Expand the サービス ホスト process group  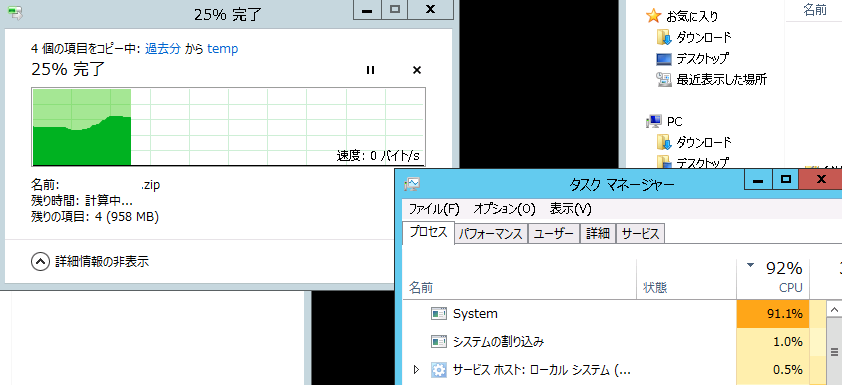pyautogui.click(x=415, y=370)
